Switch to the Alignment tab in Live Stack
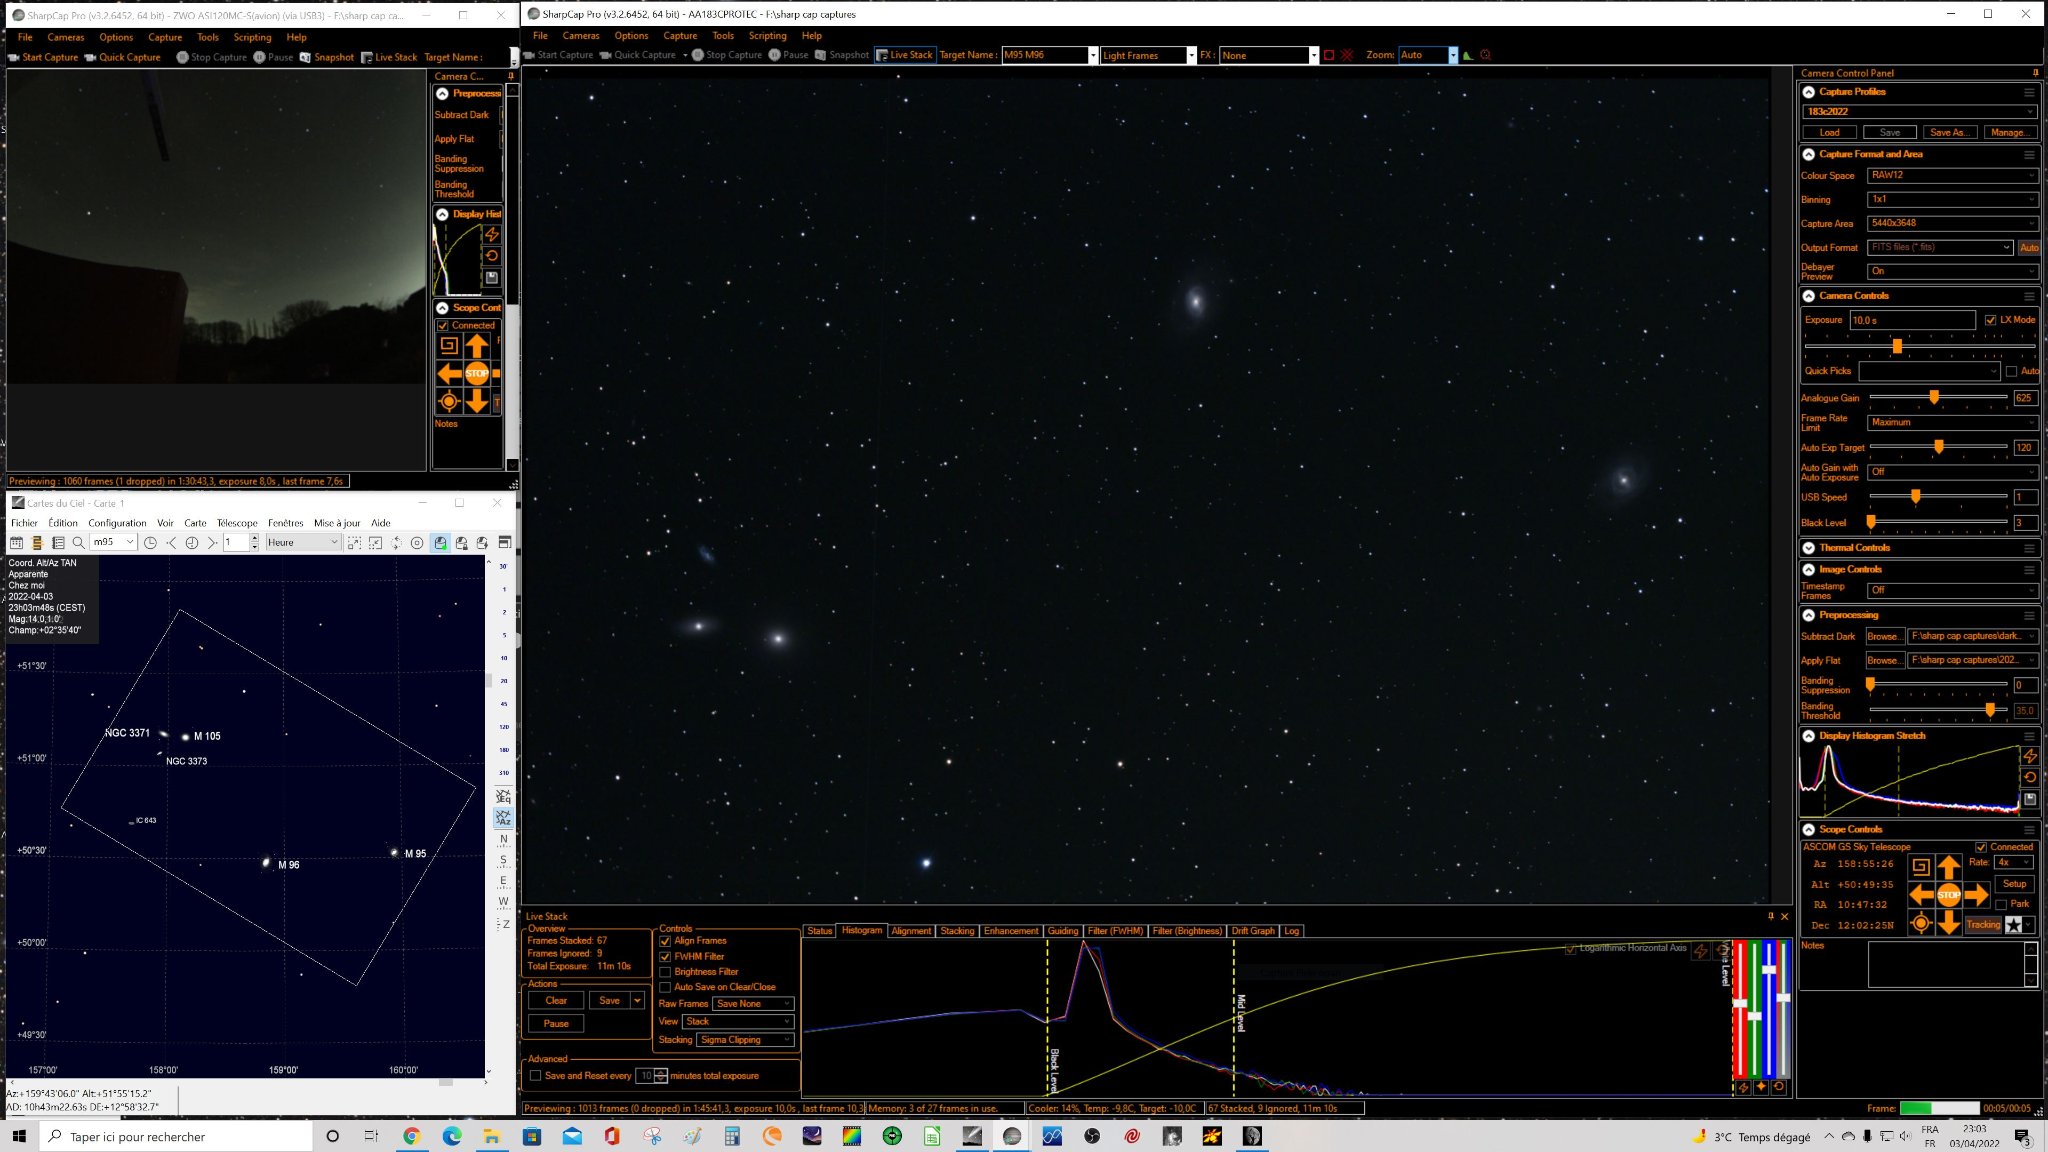Viewport: 2048px width, 1152px height. pyautogui.click(x=910, y=931)
